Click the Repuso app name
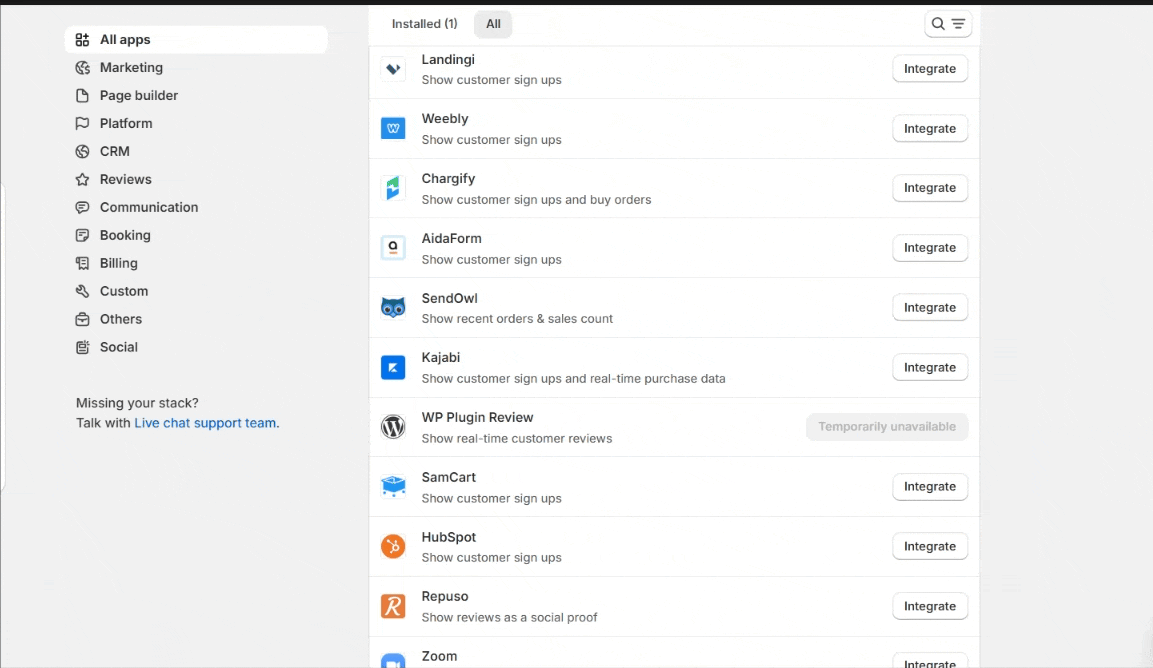The width and height of the screenshot is (1153, 668). click(x=445, y=597)
